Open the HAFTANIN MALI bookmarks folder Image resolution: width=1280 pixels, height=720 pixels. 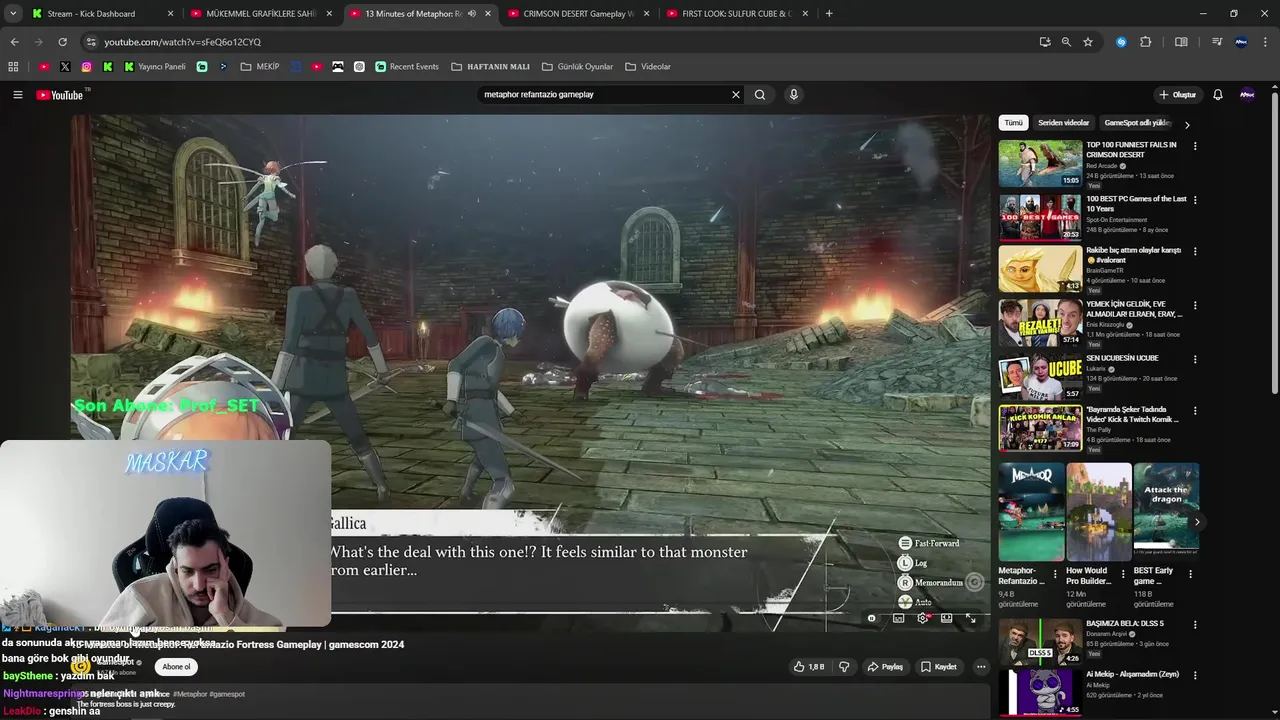pyautogui.click(x=490, y=67)
